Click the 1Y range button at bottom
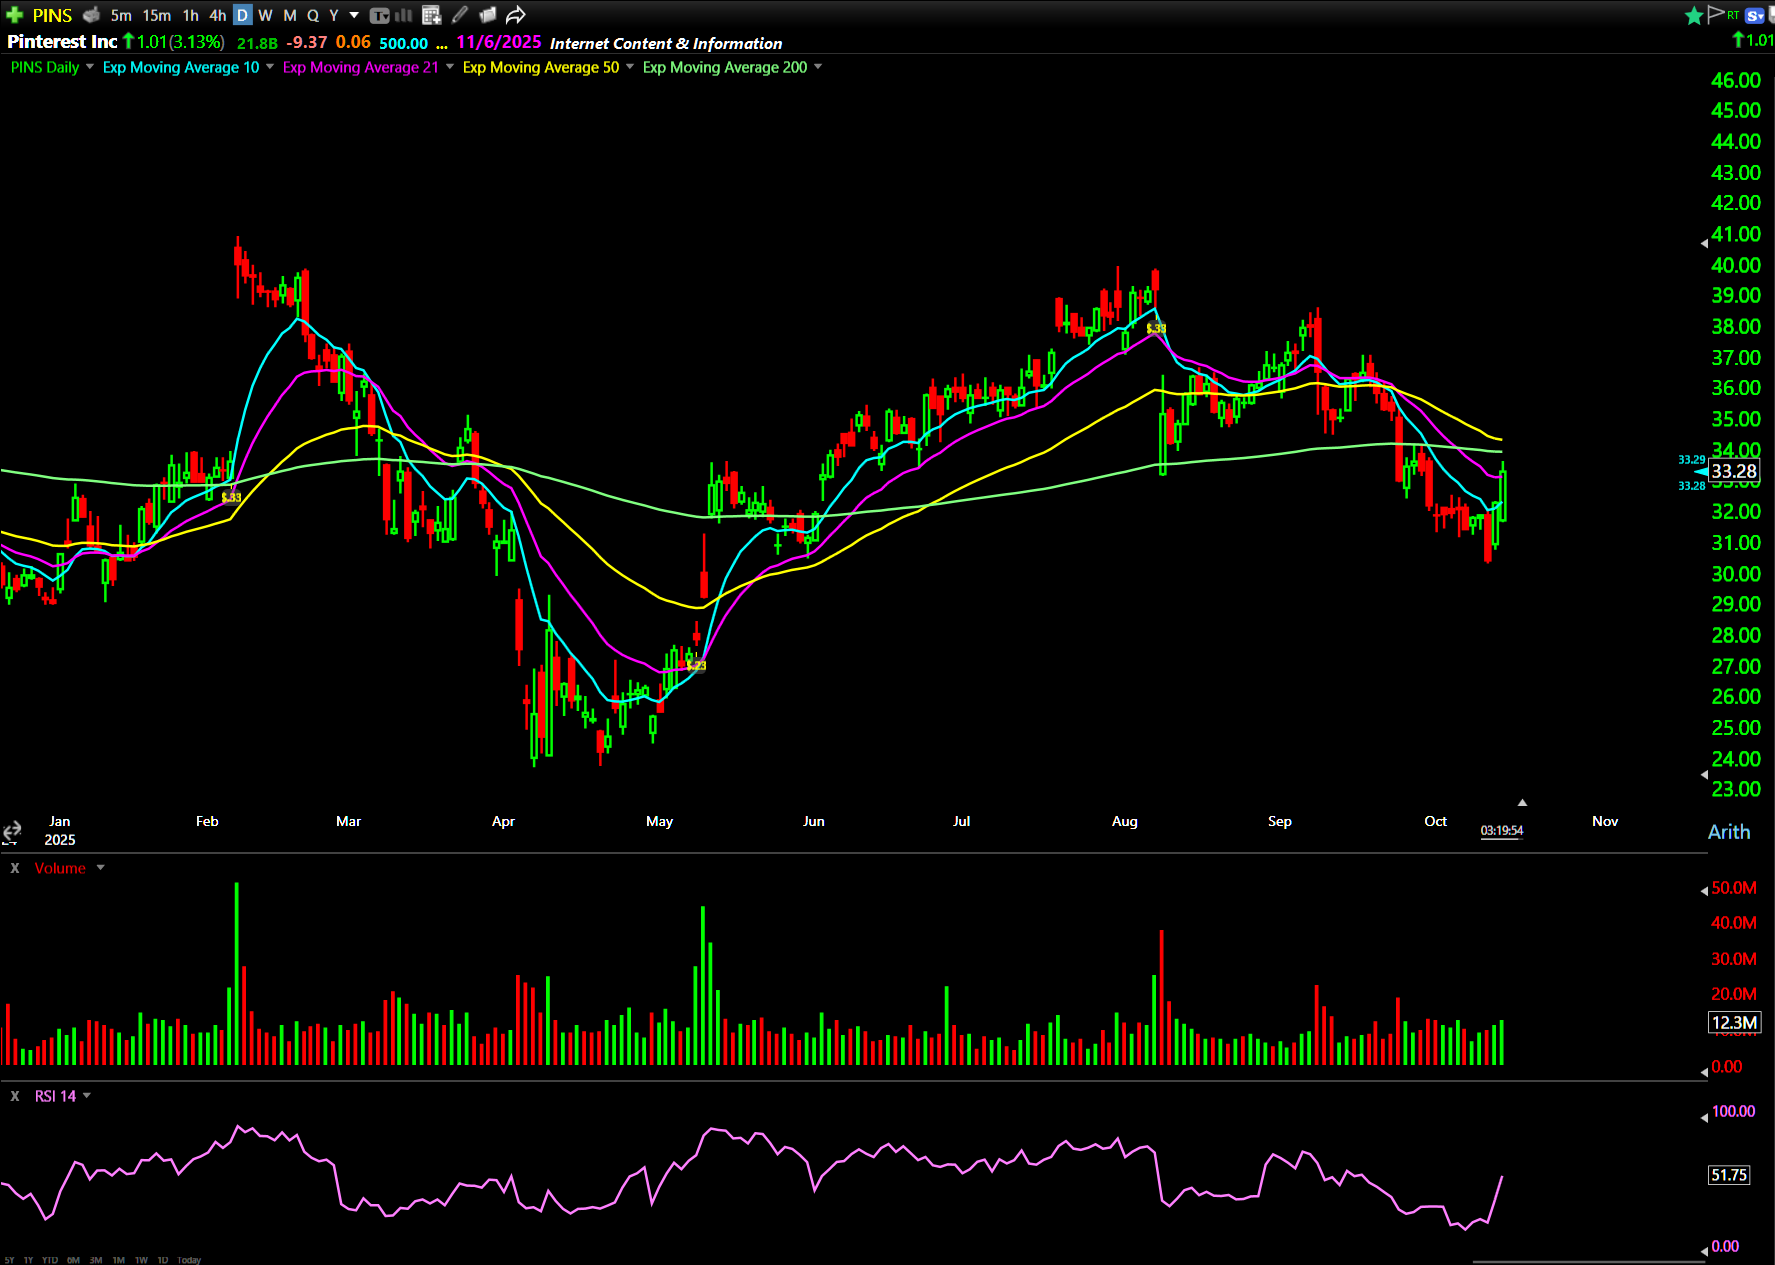Viewport: 1775px width, 1265px height. coord(28,1260)
